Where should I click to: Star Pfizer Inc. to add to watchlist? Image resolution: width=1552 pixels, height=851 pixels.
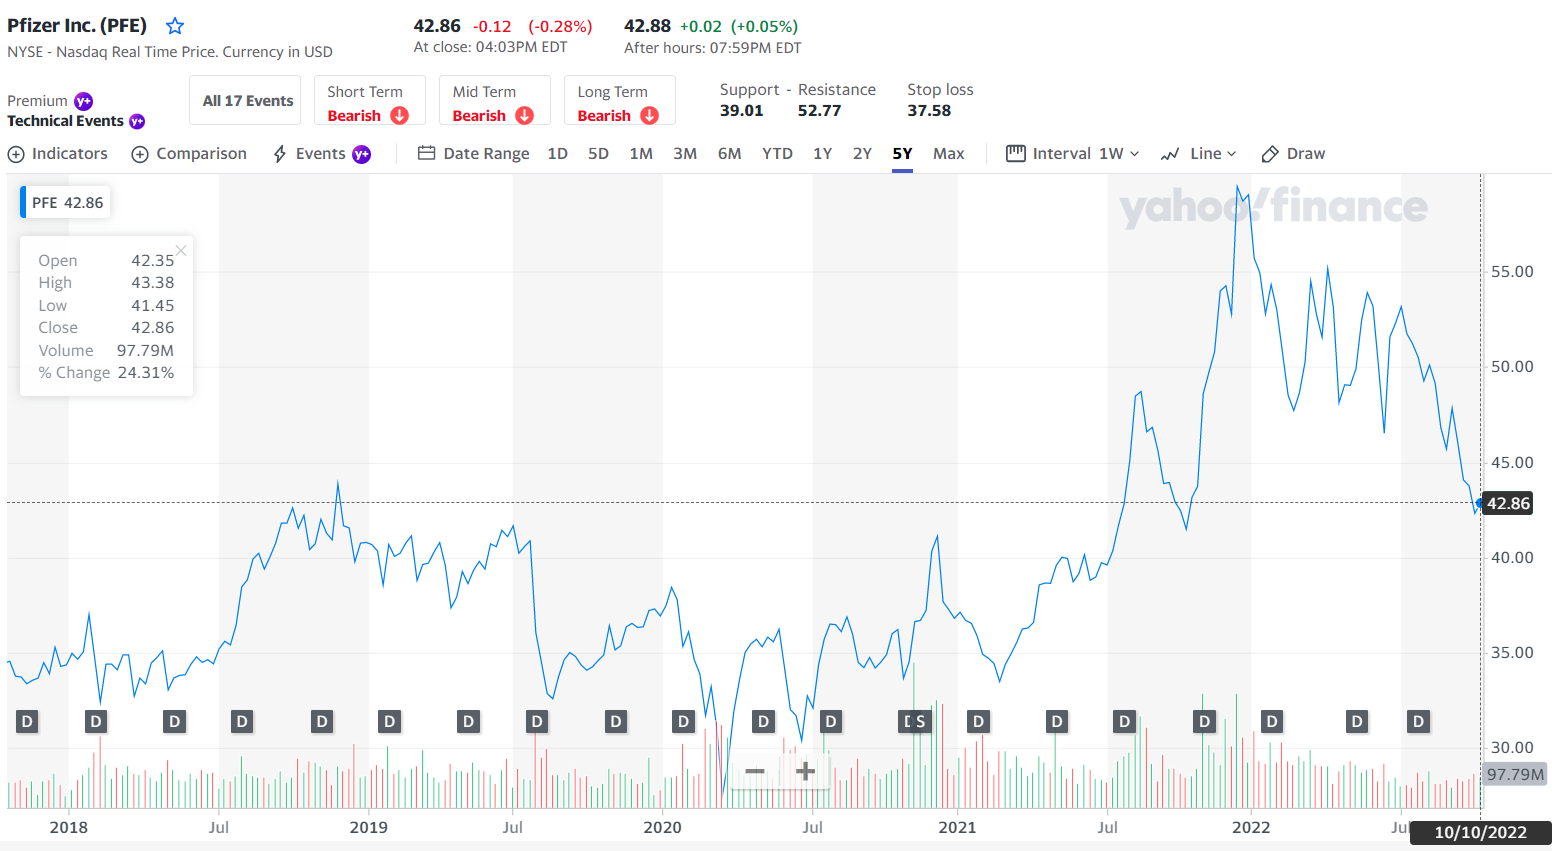point(175,26)
